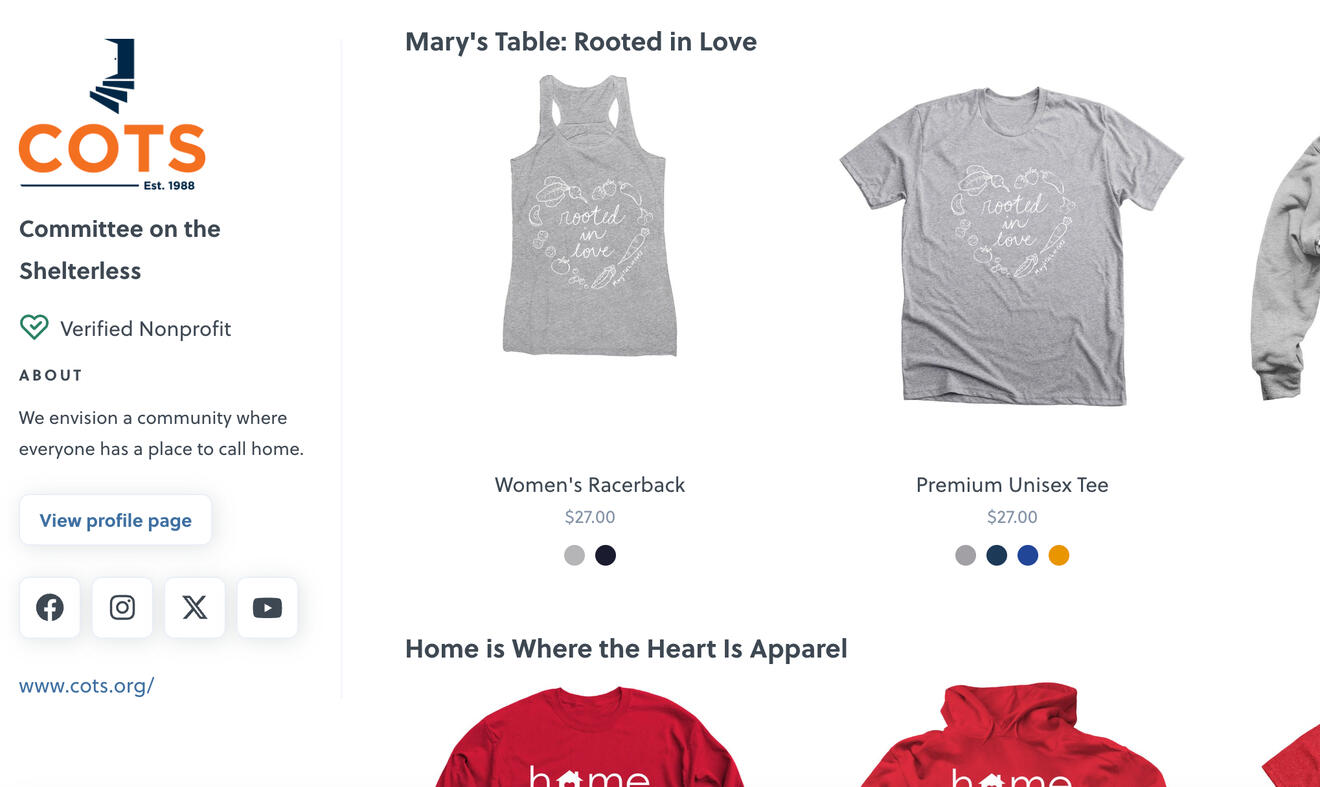Open the Premium Unisex Tee gray shirt image
The width and height of the screenshot is (1320, 787).
pyautogui.click(x=1011, y=245)
